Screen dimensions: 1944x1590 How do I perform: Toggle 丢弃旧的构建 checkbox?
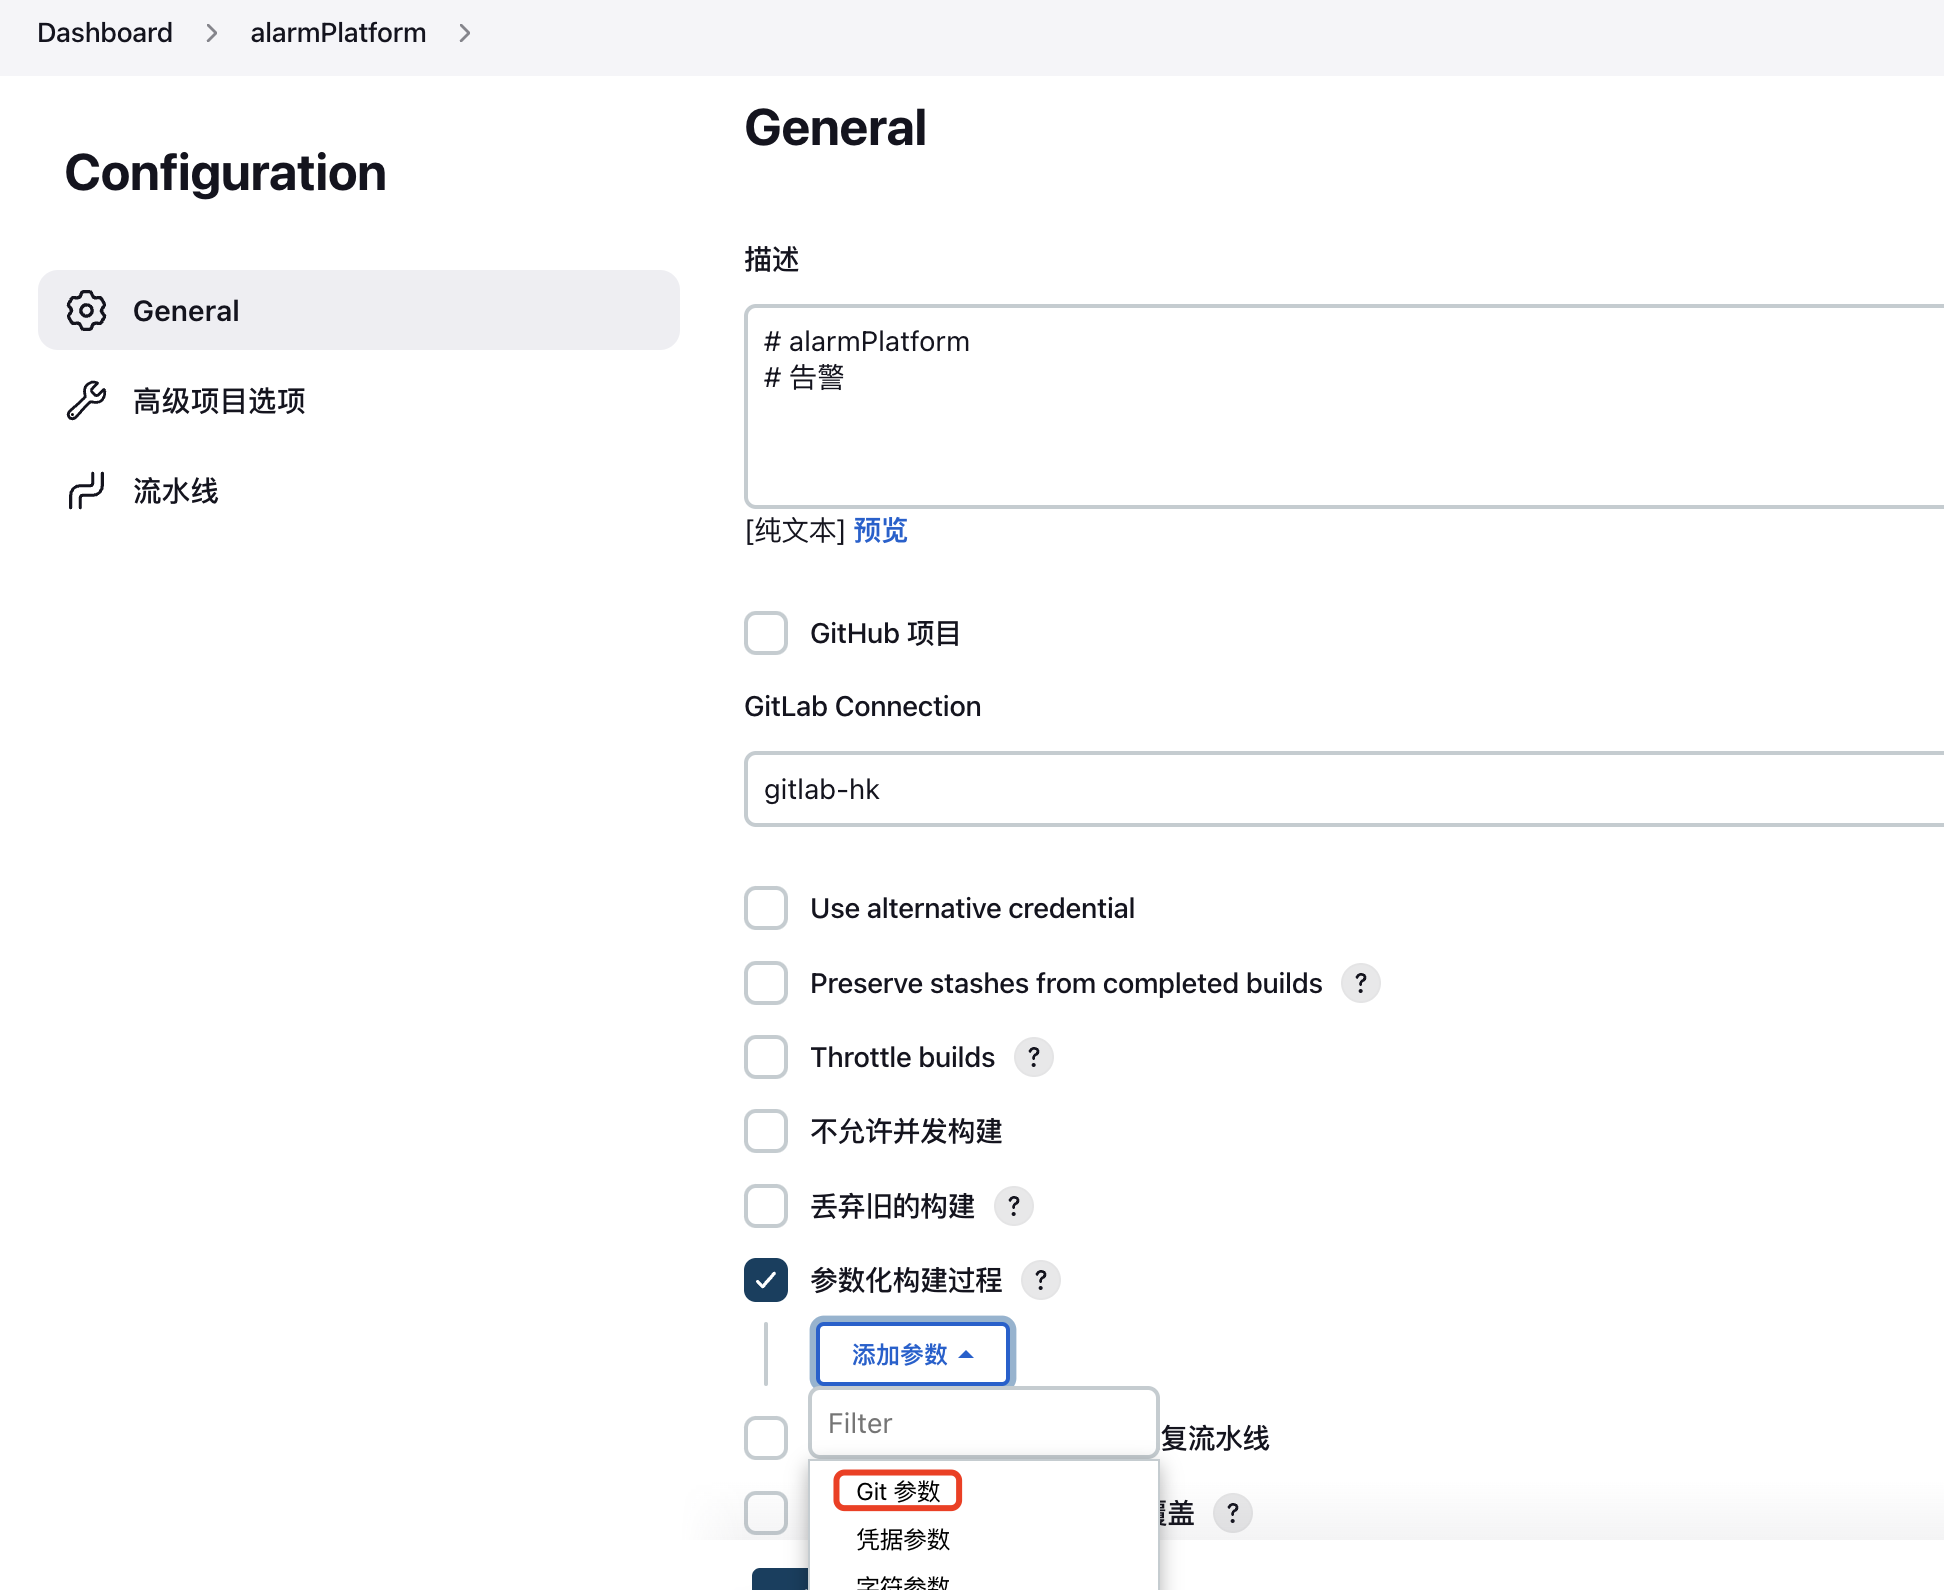(x=766, y=1206)
